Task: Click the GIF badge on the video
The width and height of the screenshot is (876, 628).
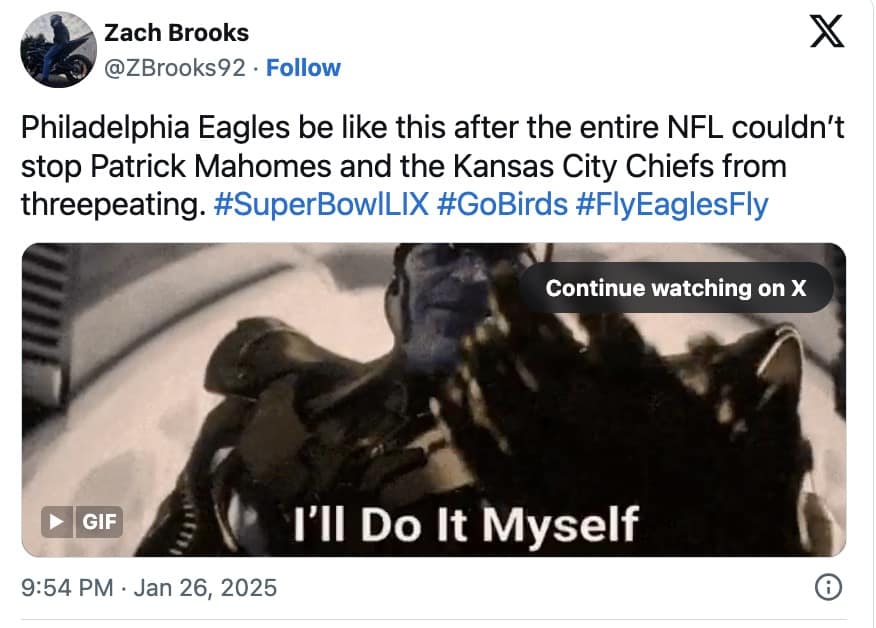Action: click(99, 521)
